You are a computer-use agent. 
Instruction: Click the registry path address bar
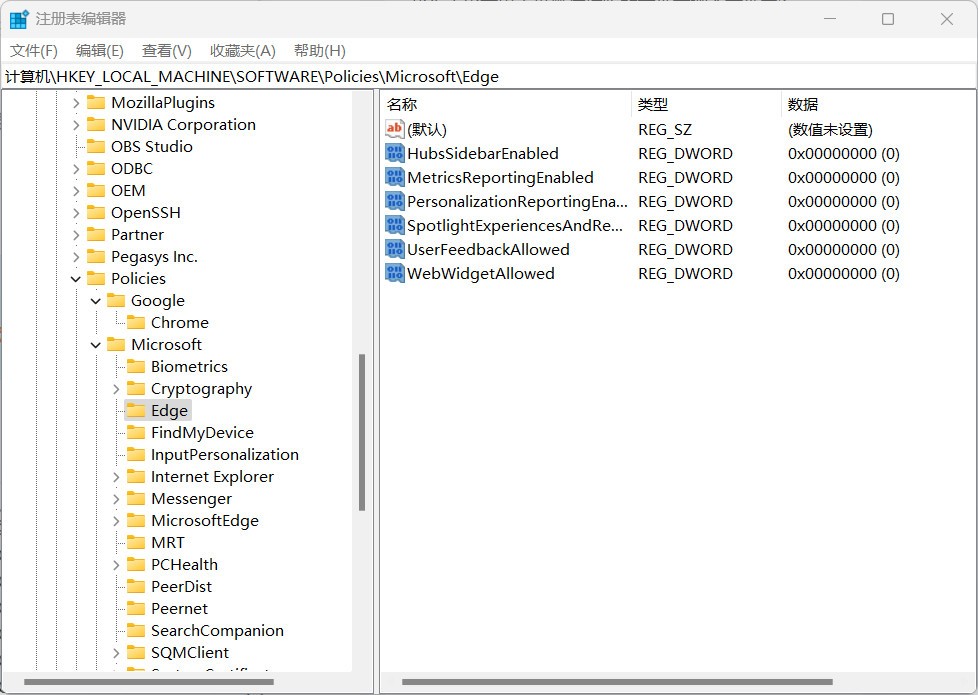(489, 77)
